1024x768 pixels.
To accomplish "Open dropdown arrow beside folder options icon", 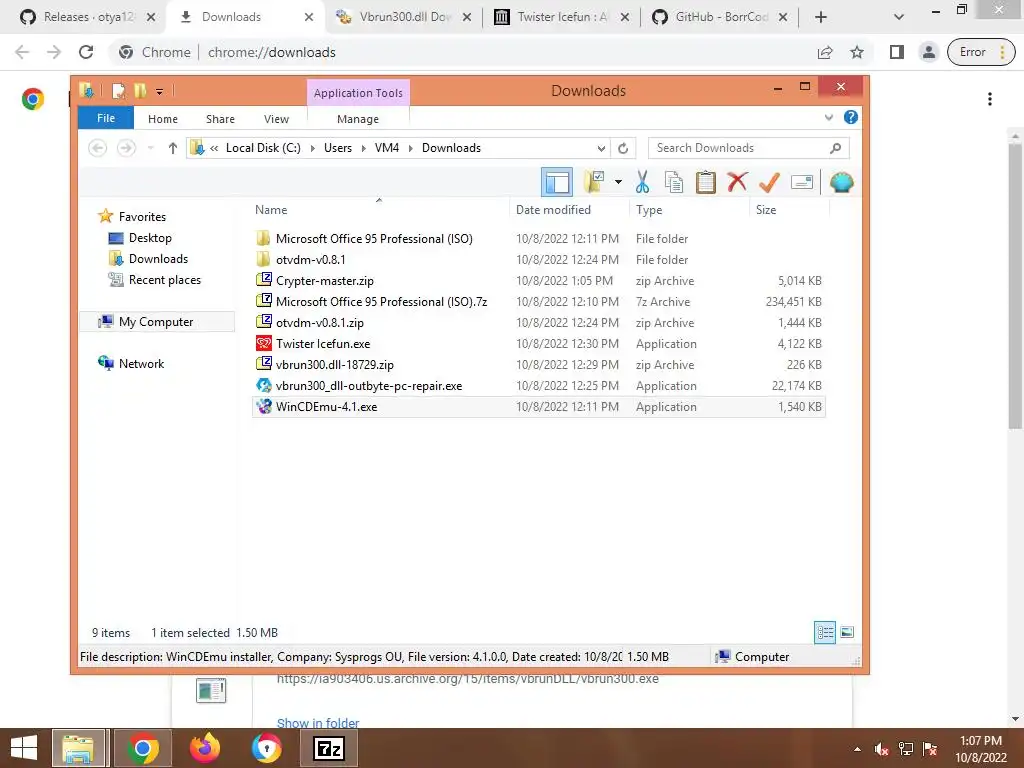I will (618, 182).
